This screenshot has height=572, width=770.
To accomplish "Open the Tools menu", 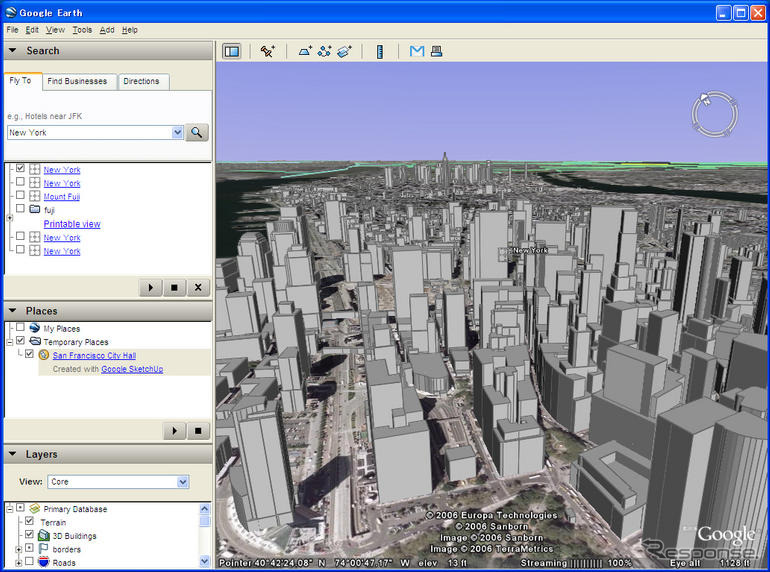I will (82, 30).
